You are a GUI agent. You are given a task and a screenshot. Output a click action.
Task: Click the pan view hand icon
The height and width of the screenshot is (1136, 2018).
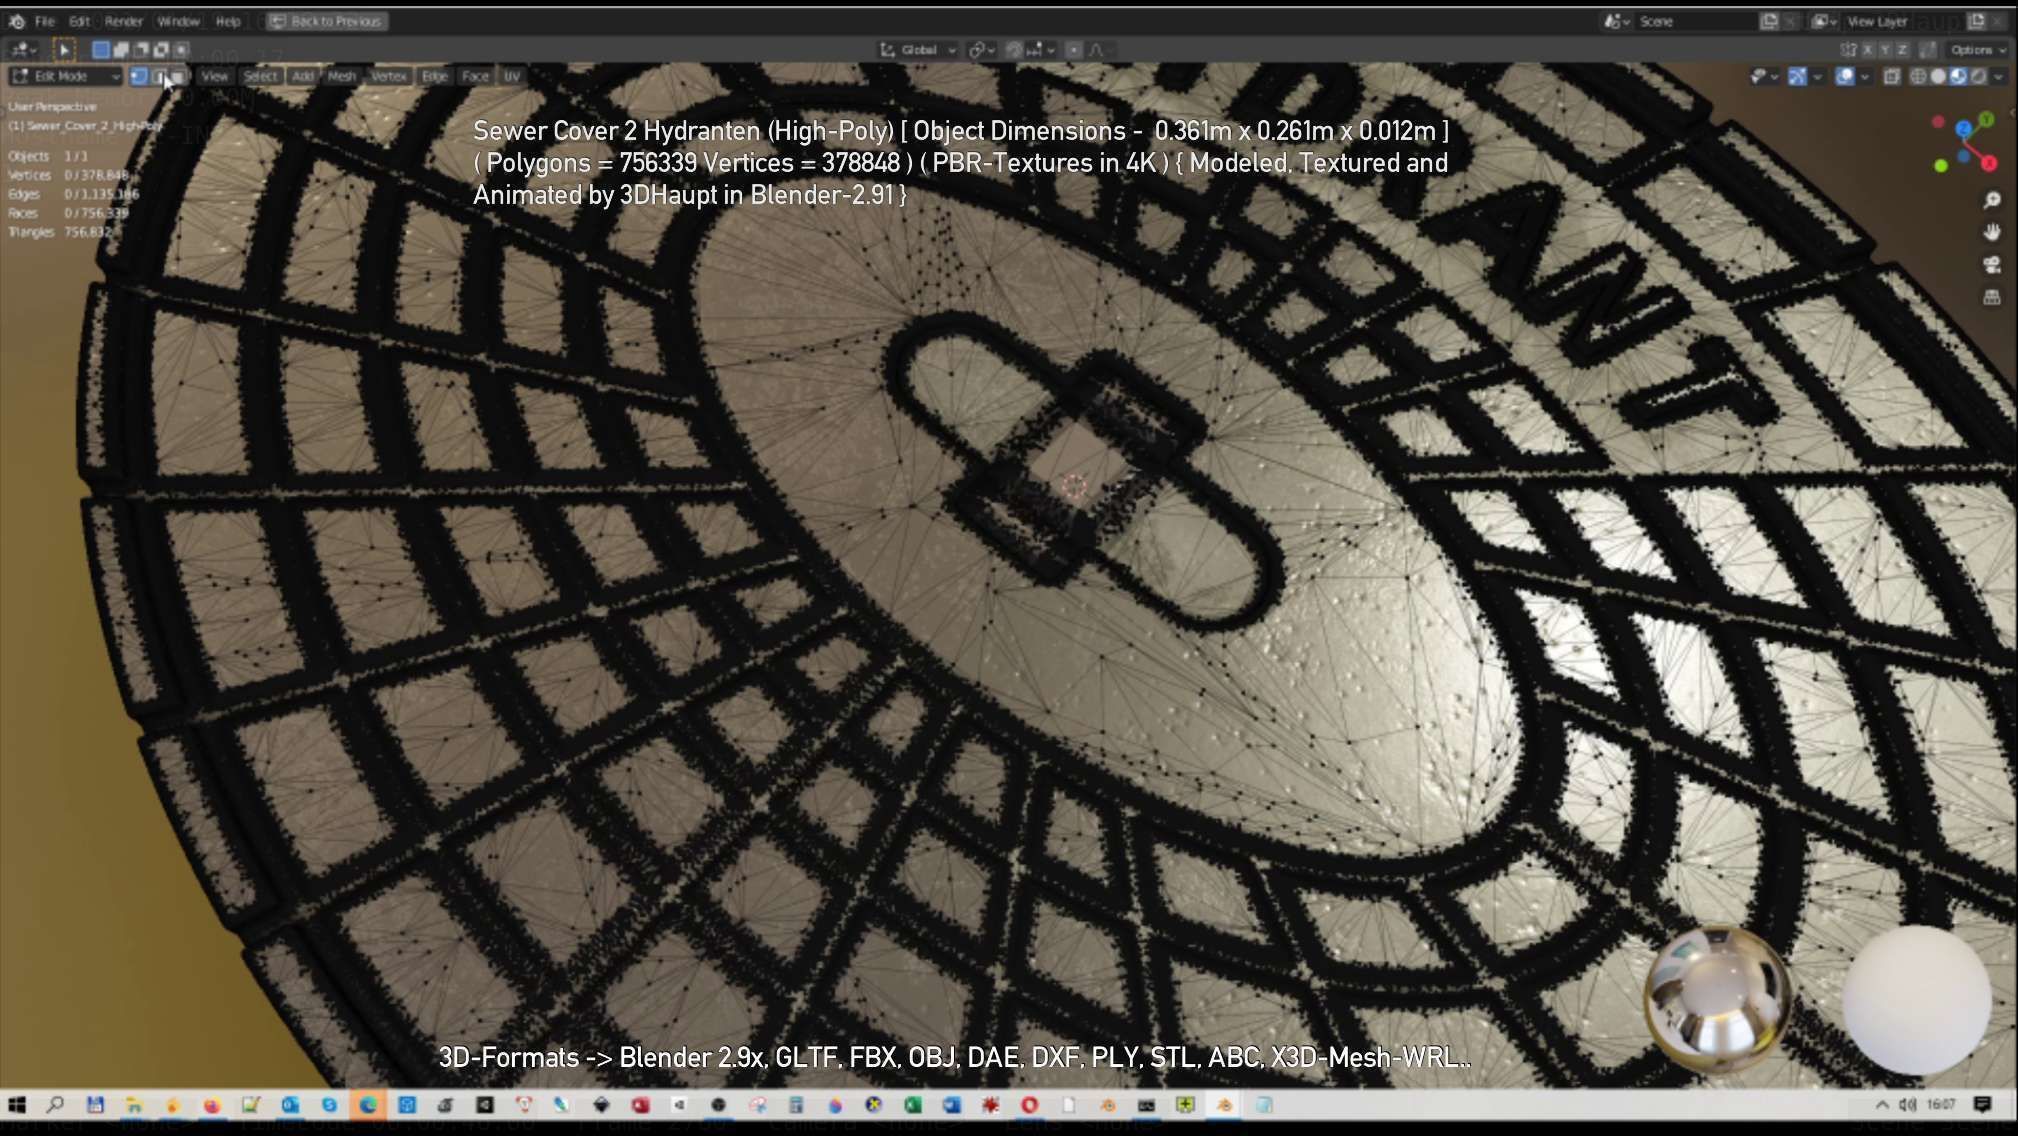[x=1991, y=232]
